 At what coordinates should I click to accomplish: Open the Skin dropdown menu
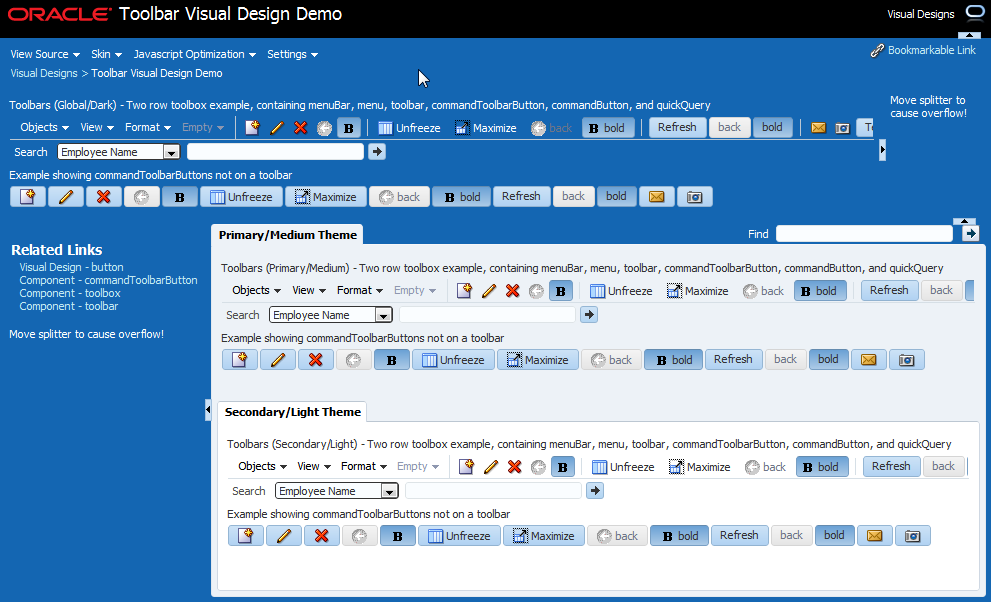[106, 54]
